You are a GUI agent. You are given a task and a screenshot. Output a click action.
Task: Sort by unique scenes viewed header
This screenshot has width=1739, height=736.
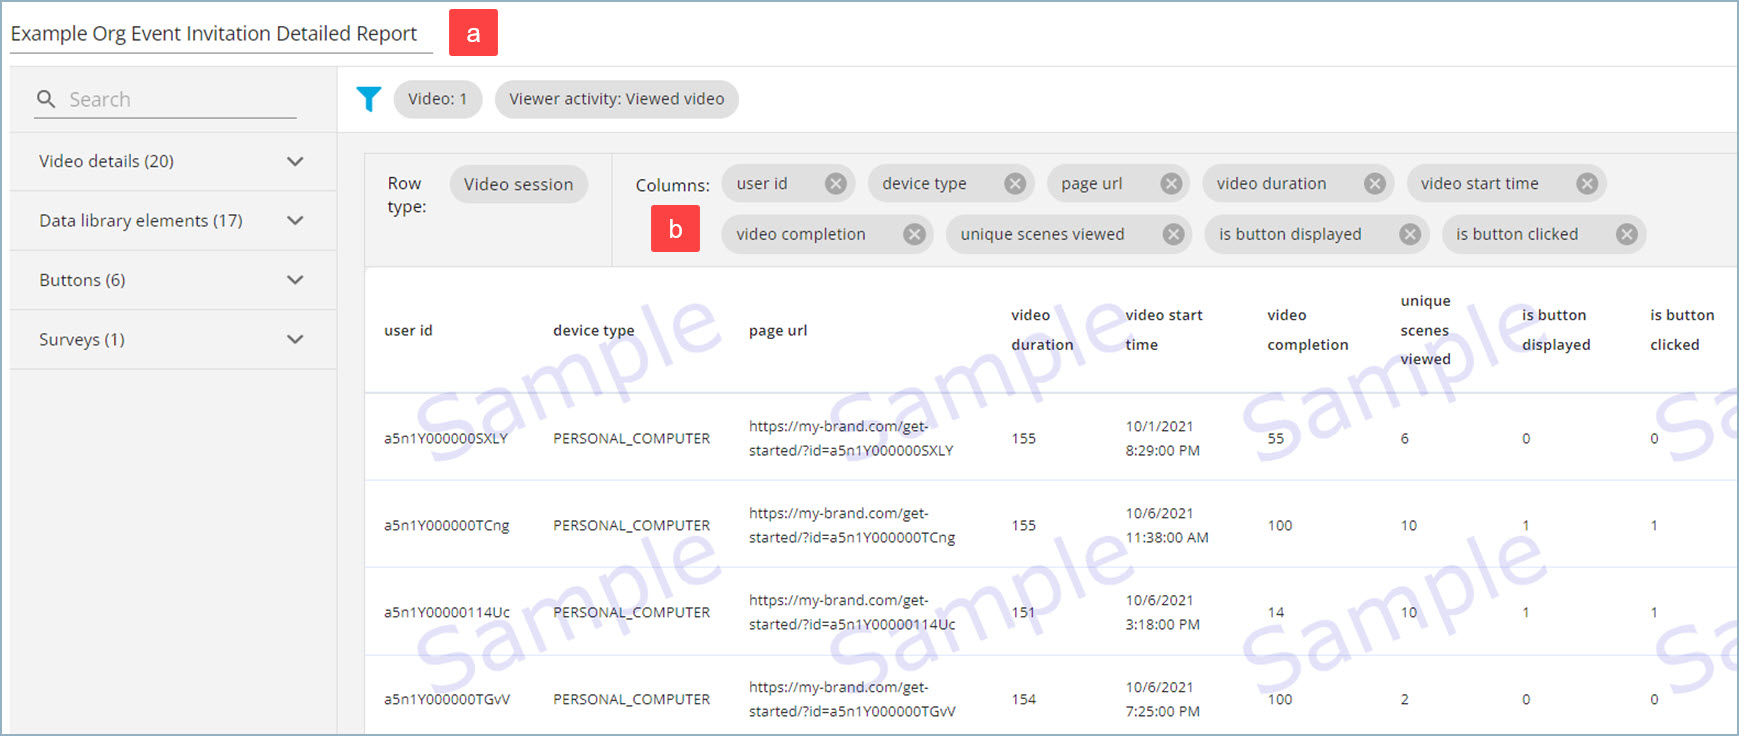1425,329
